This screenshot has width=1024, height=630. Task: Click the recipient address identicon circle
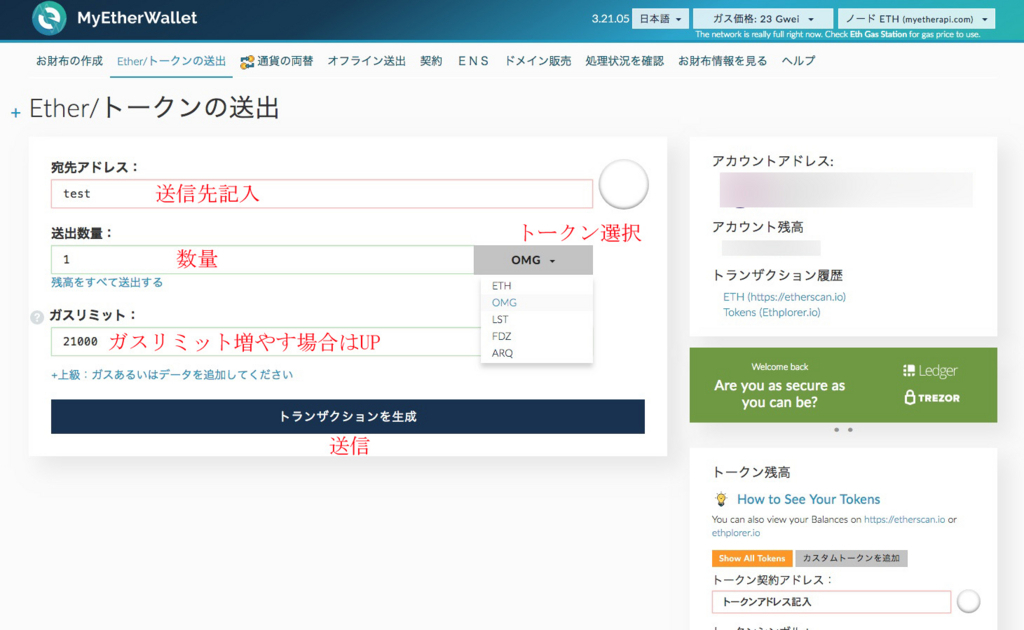[623, 184]
